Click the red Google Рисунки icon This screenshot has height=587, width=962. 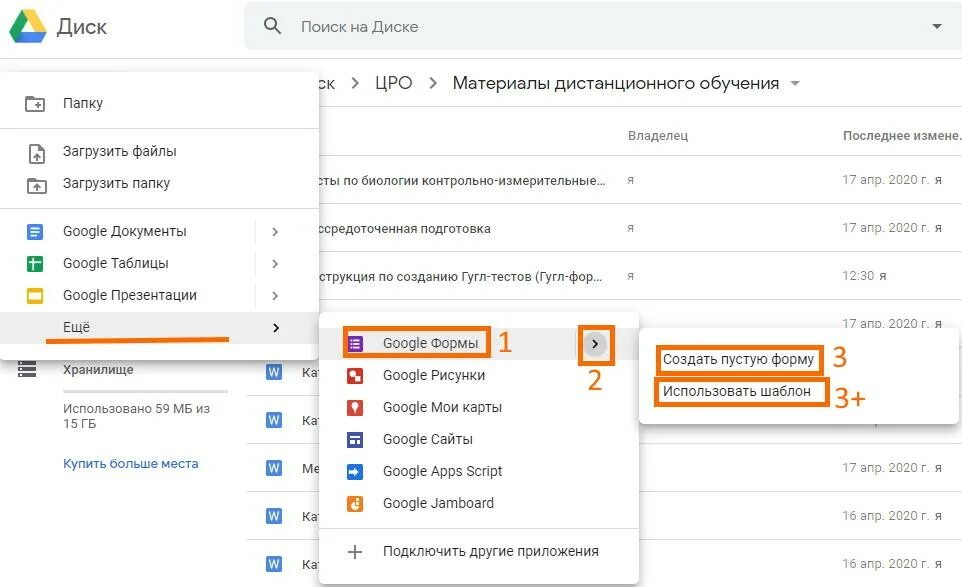(355, 375)
